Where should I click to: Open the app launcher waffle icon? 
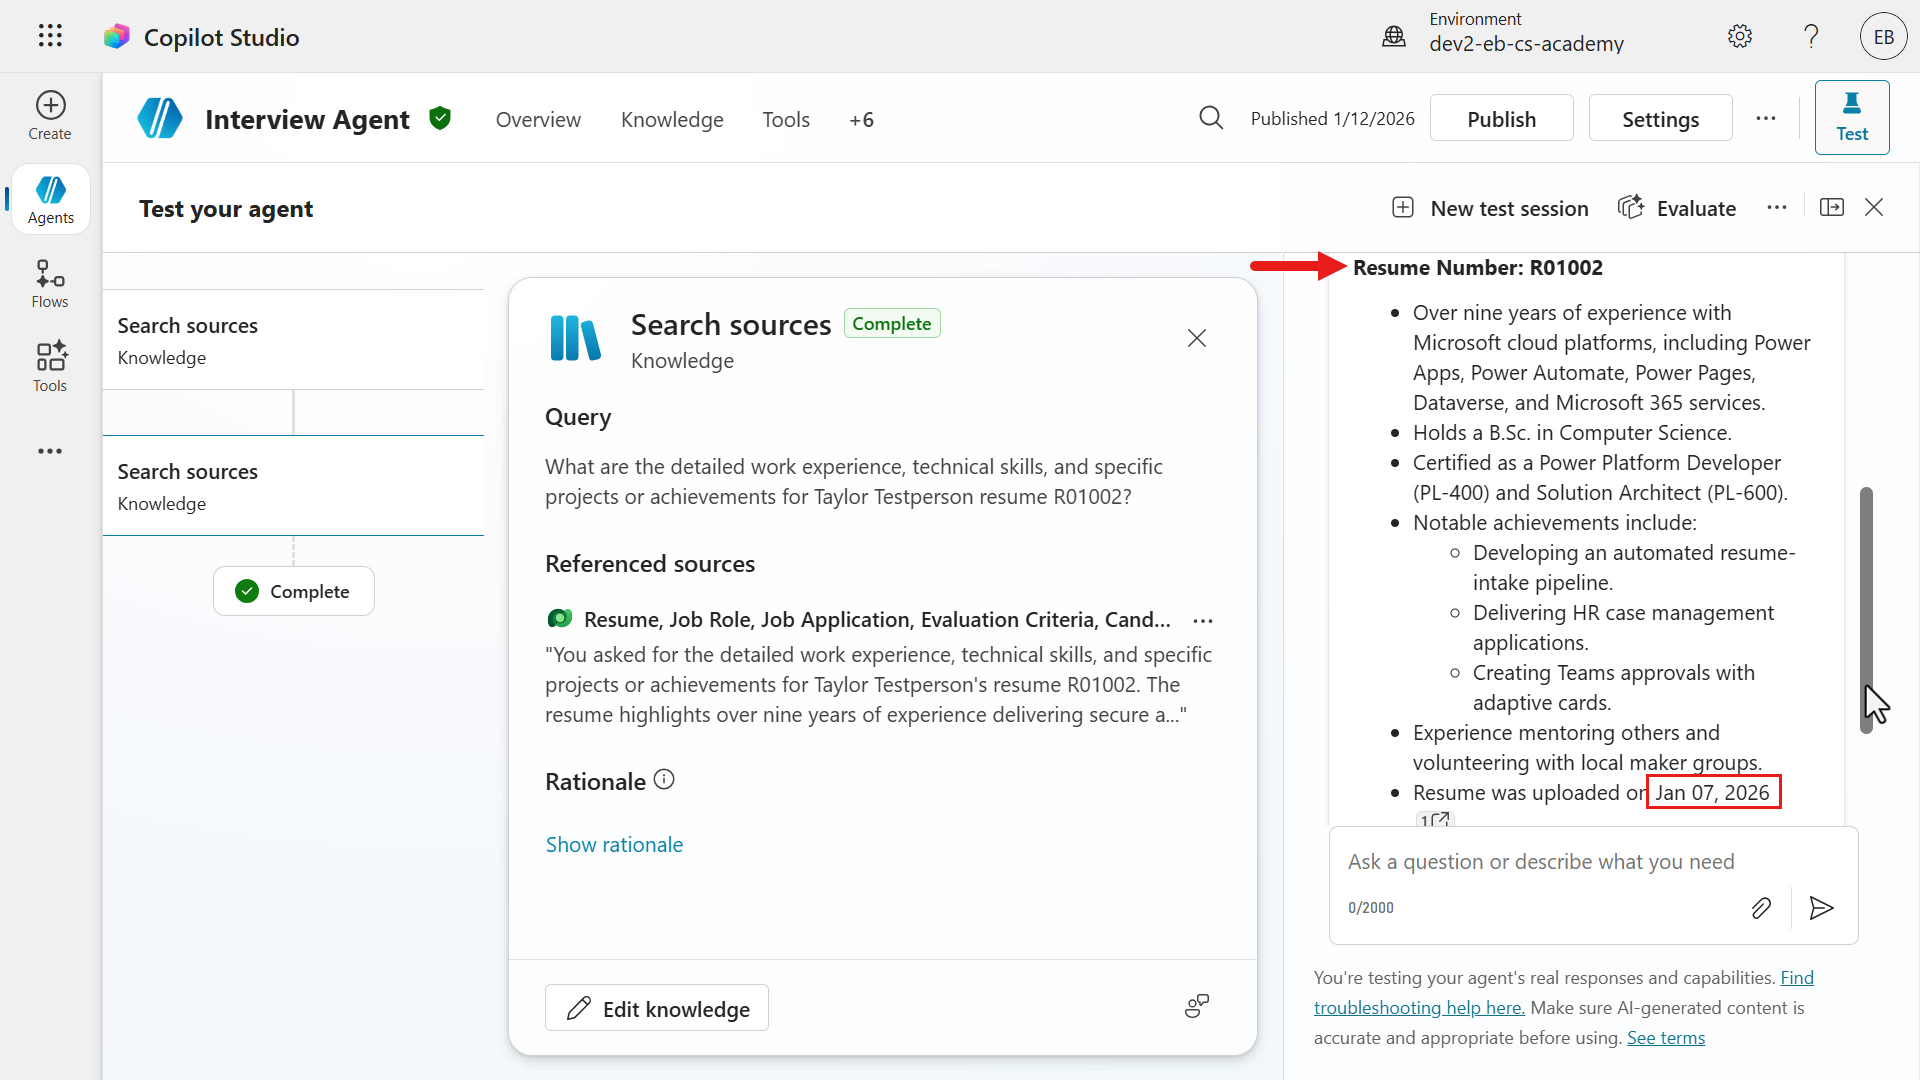[x=50, y=37]
